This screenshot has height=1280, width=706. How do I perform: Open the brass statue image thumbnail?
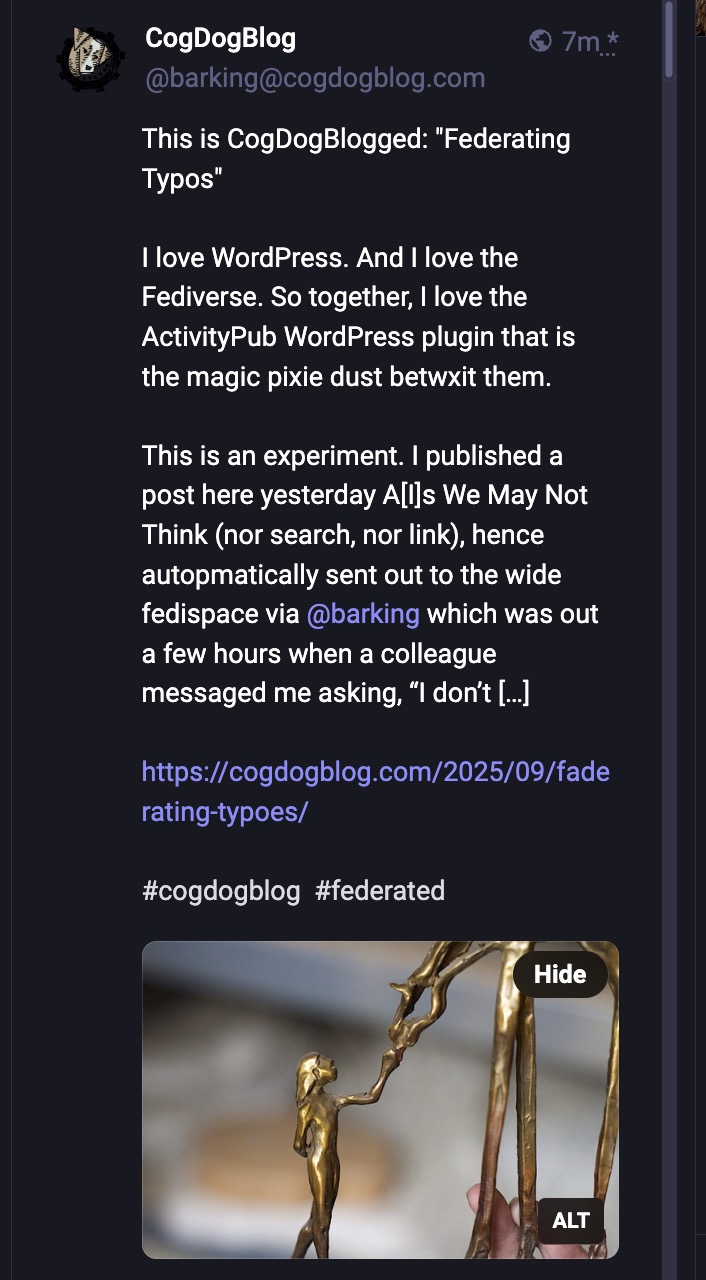pyautogui.click(x=380, y=1099)
